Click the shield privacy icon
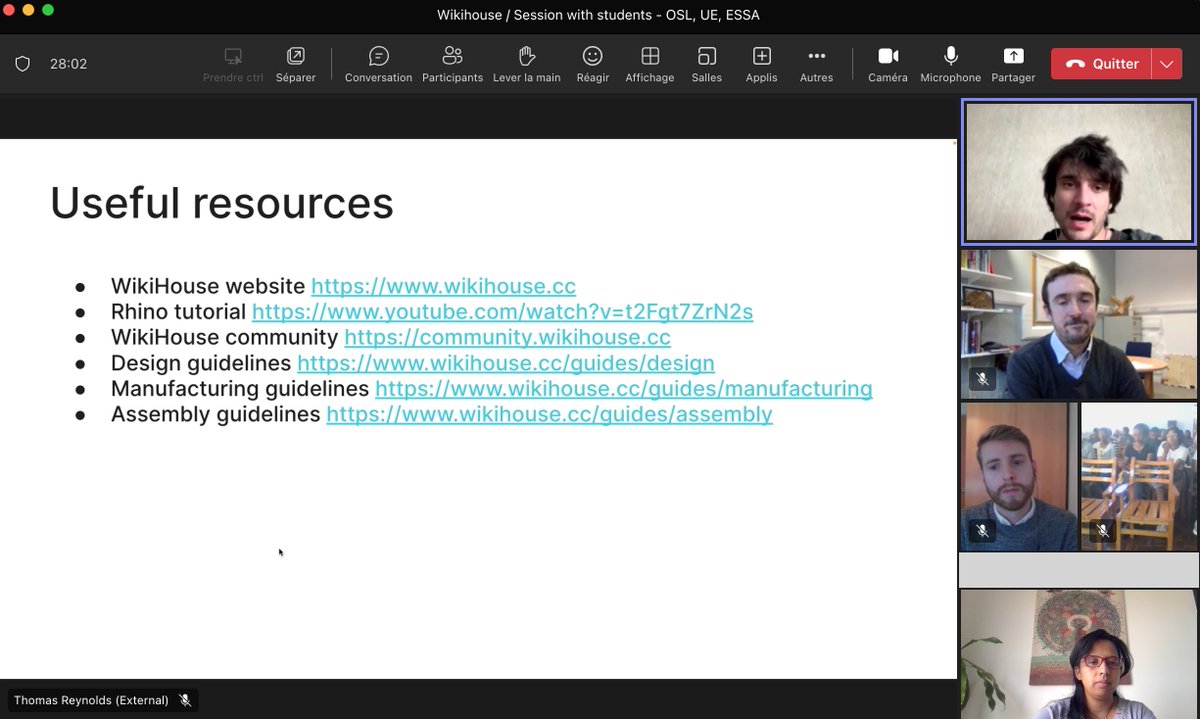 (22, 64)
